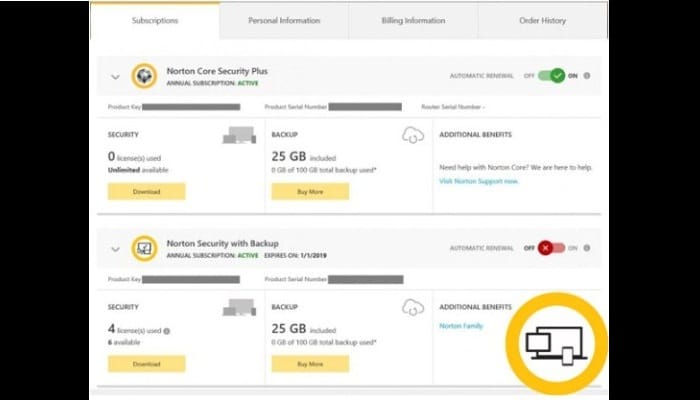Click the devices icon in Norton Security with Backup
The height and width of the screenshot is (400, 700).
[239, 307]
